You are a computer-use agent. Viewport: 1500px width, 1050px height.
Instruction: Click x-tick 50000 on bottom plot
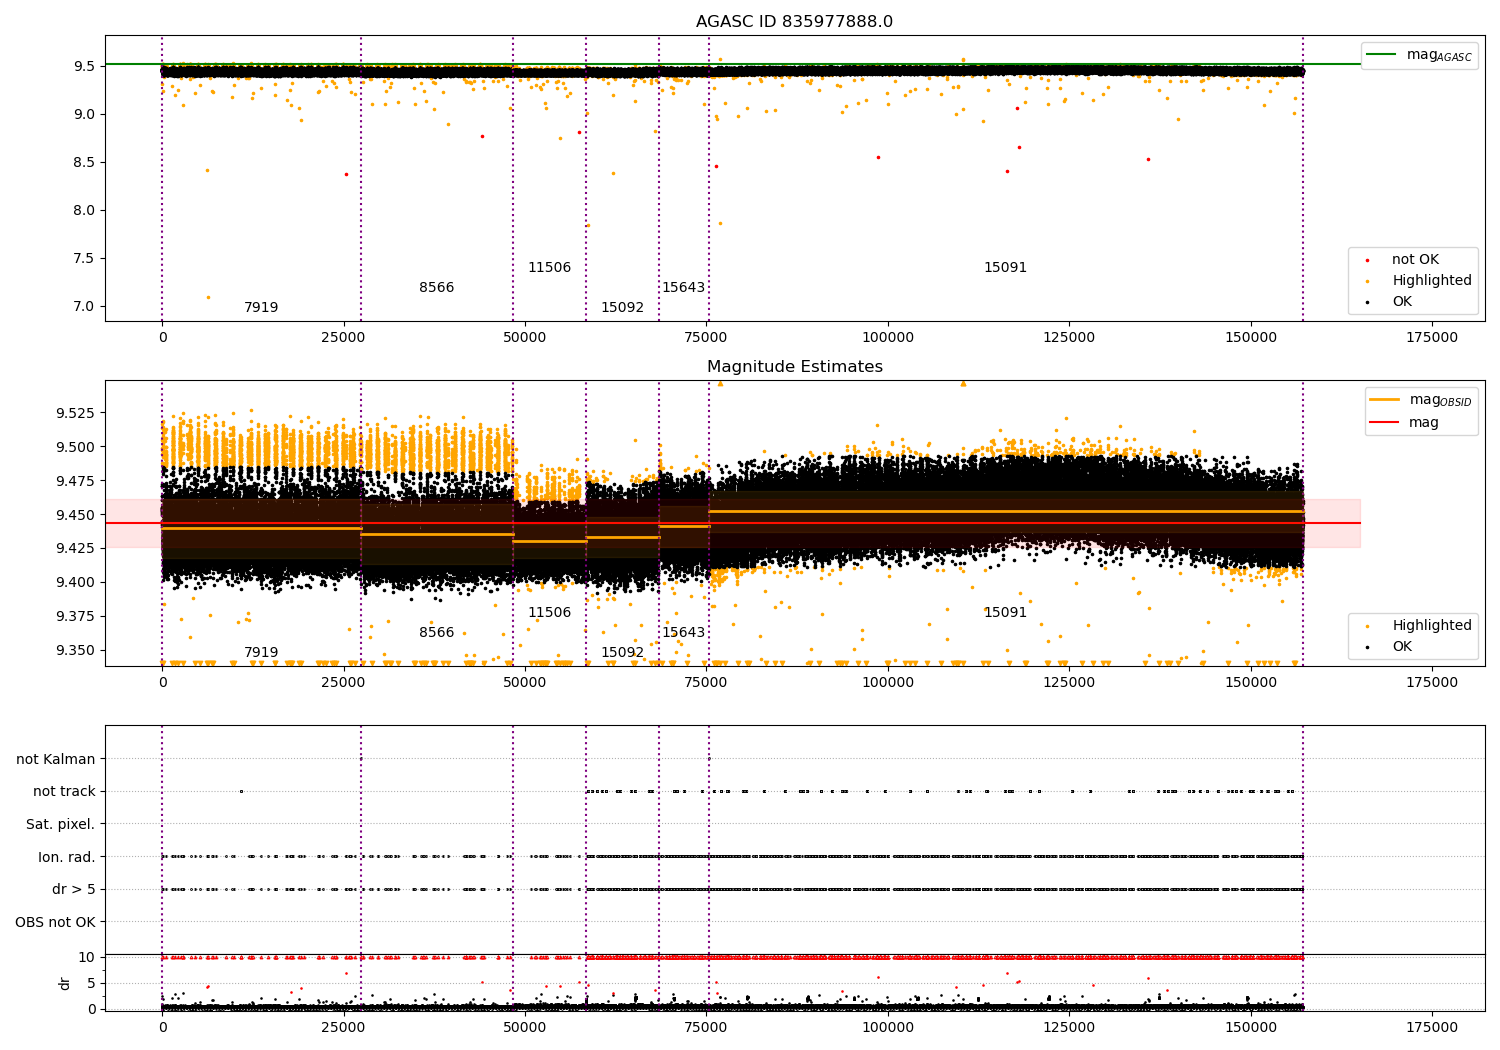(525, 1028)
